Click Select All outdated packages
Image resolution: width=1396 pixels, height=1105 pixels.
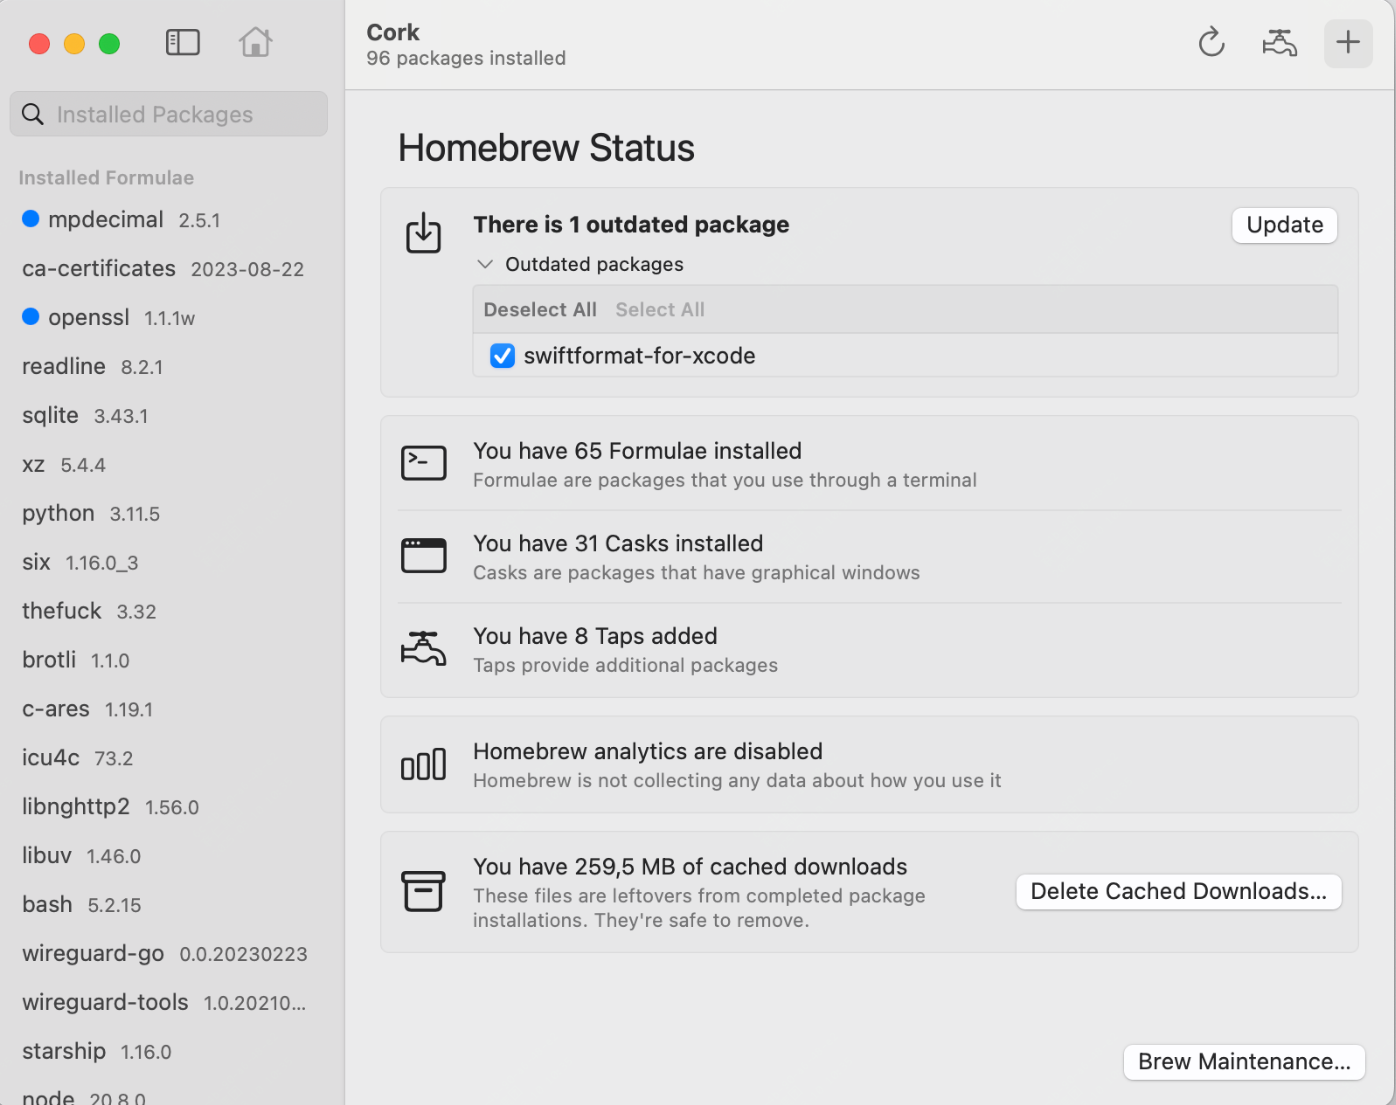[660, 310]
